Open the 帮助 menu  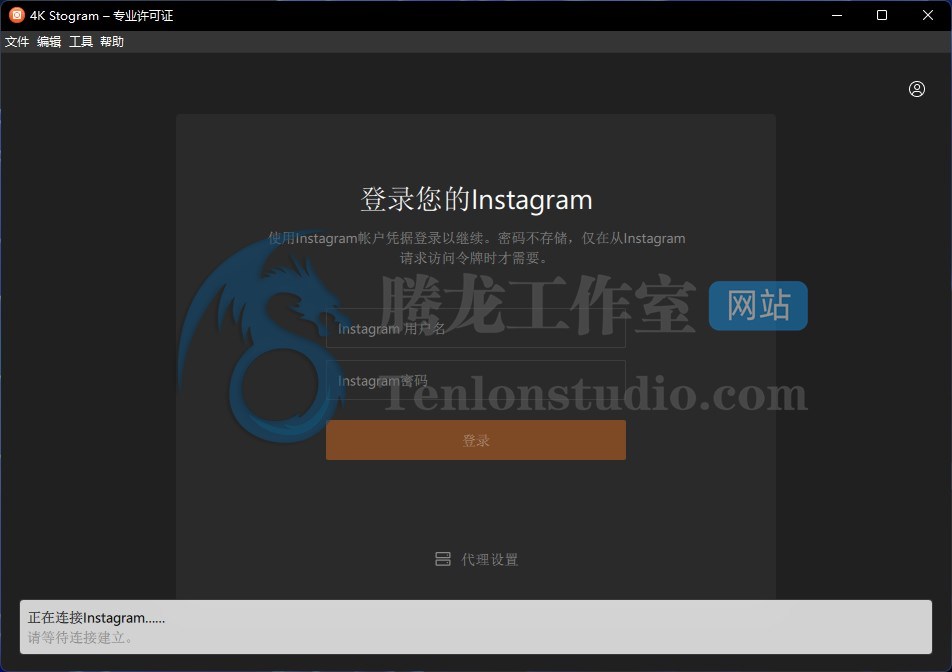(112, 41)
